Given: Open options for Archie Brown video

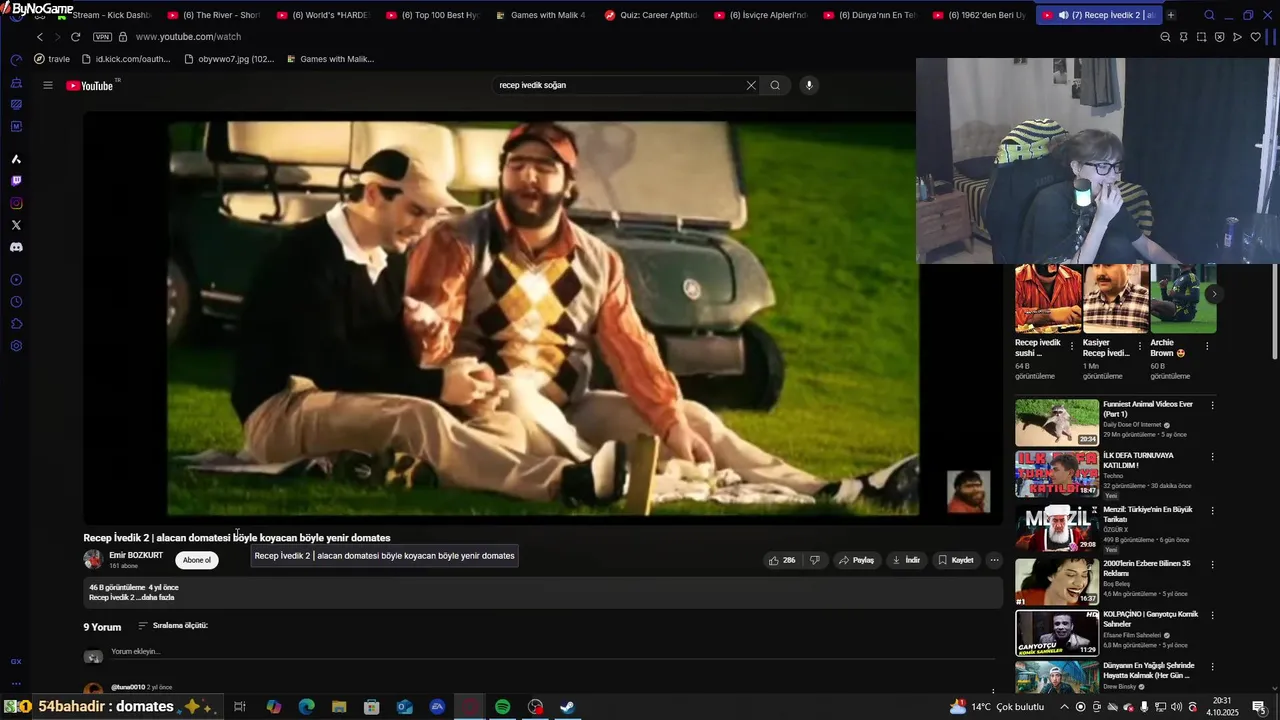Looking at the screenshot, I should pyautogui.click(x=1207, y=346).
